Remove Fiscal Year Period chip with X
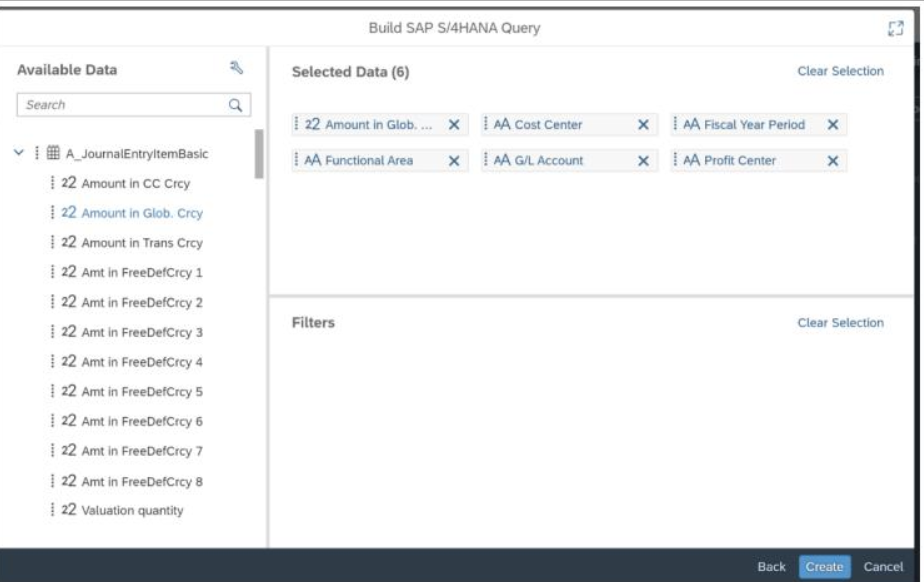Viewport: 924px width, 582px height. click(833, 125)
